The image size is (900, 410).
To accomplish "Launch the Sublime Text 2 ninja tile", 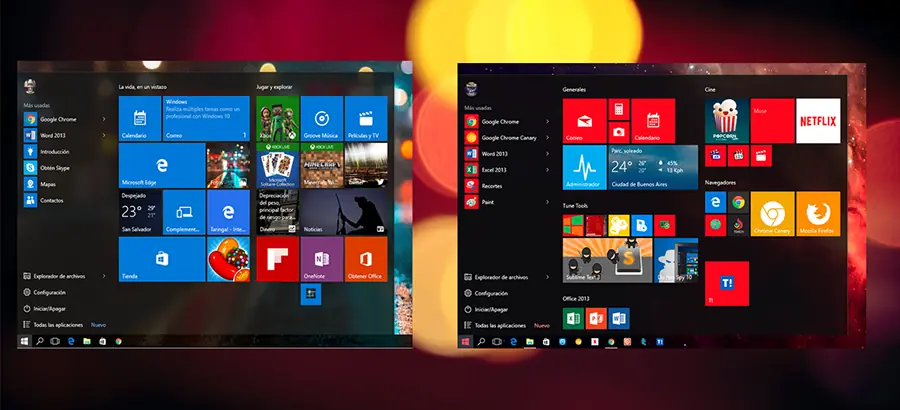I will [x=607, y=260].
